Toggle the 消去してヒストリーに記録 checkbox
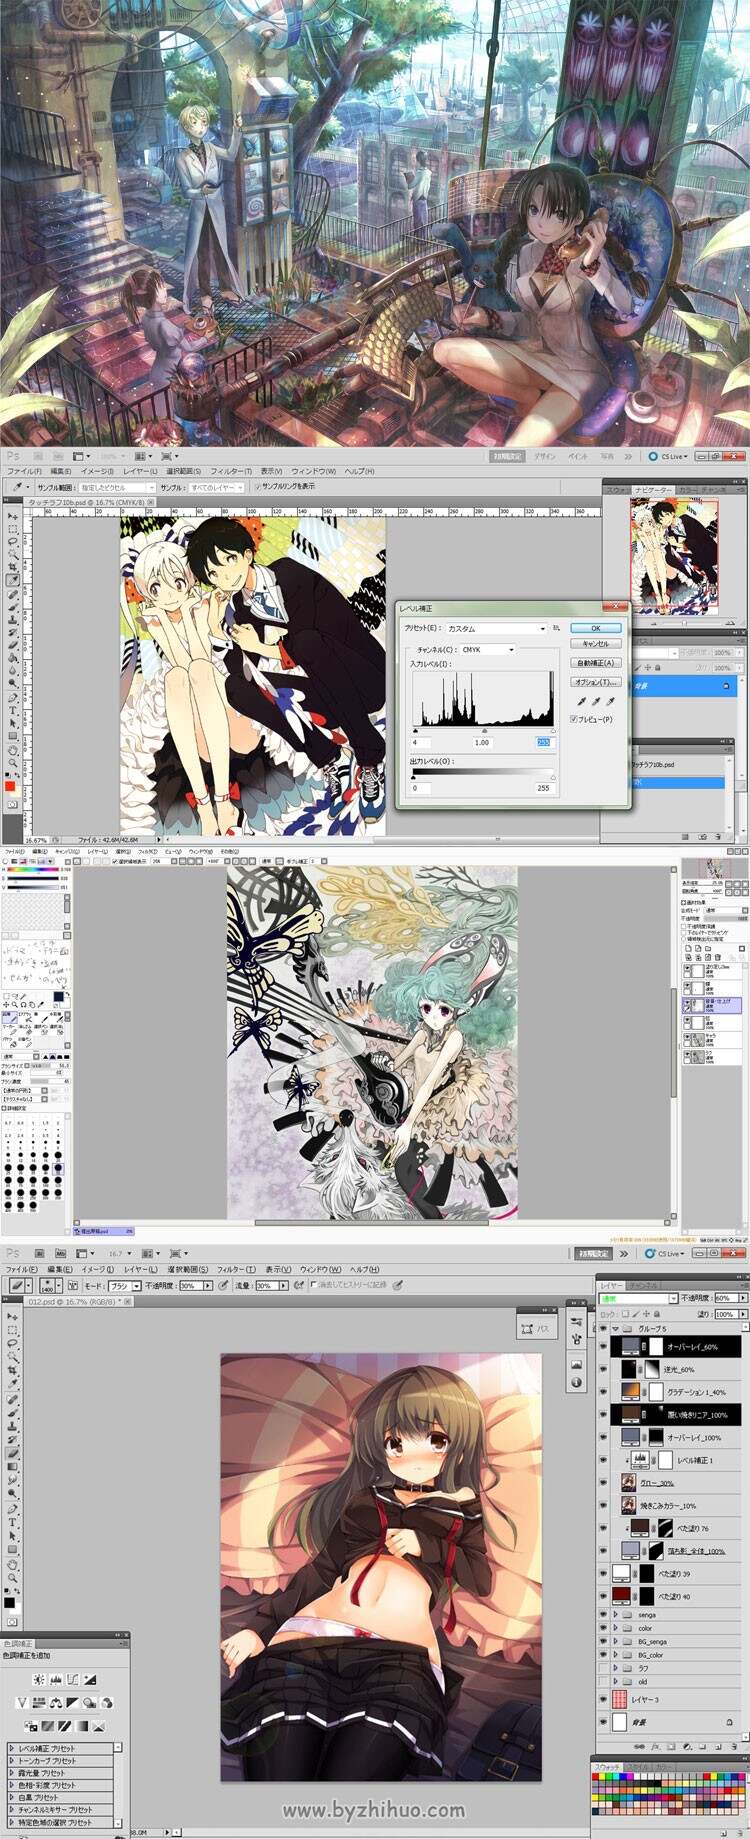This screenshot has width=750, height=1839. pos(314,1284)
